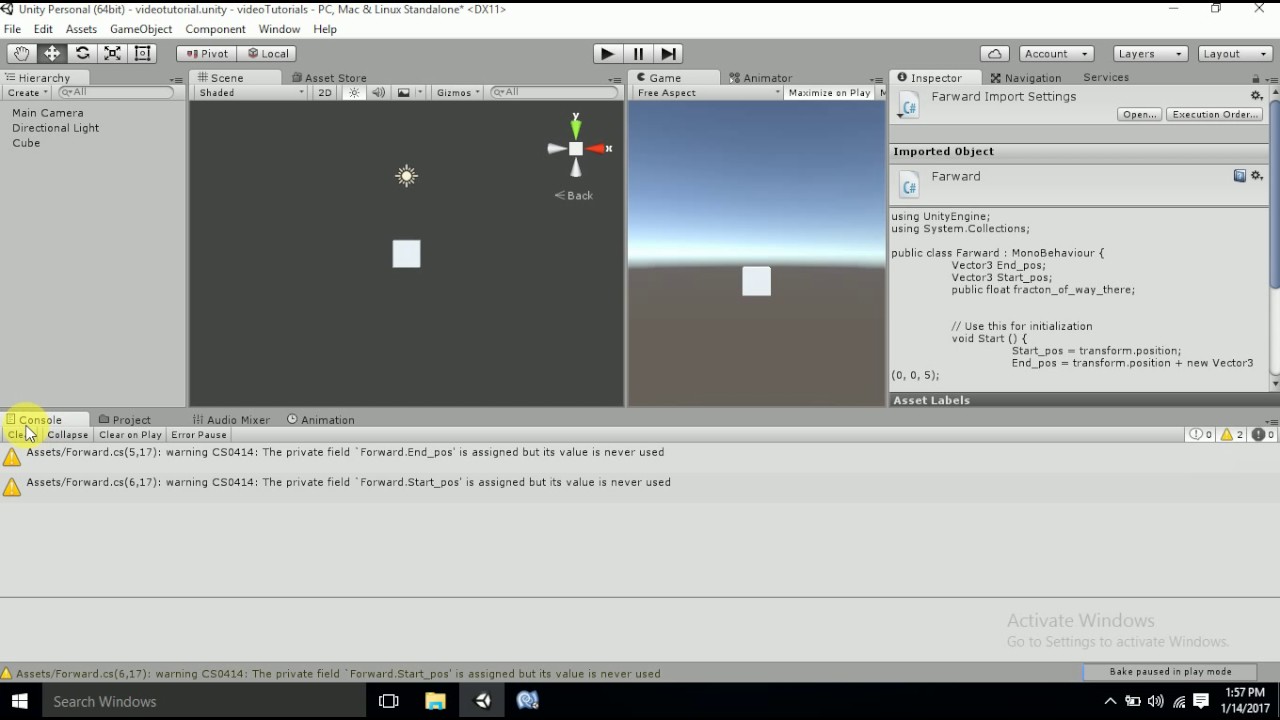Click the Hierarchy search field
The width and height of the screenshot is (1280, 720).
pyautogui.click(x=117, y=93)
